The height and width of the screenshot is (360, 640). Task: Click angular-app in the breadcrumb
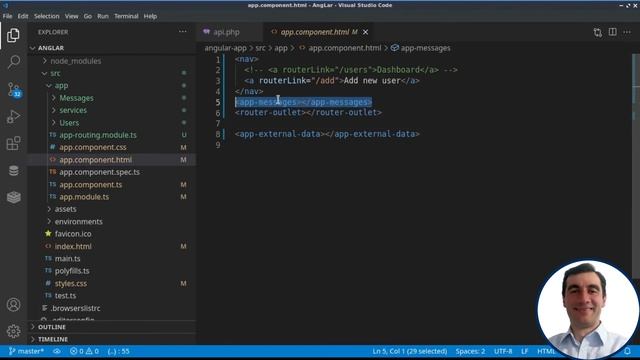point(225,48)
